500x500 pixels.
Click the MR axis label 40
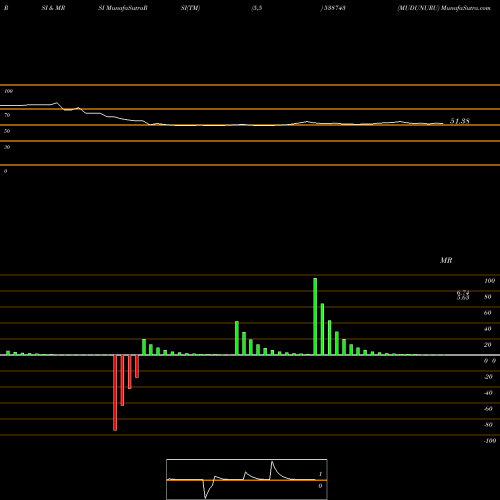click(488, 329)
